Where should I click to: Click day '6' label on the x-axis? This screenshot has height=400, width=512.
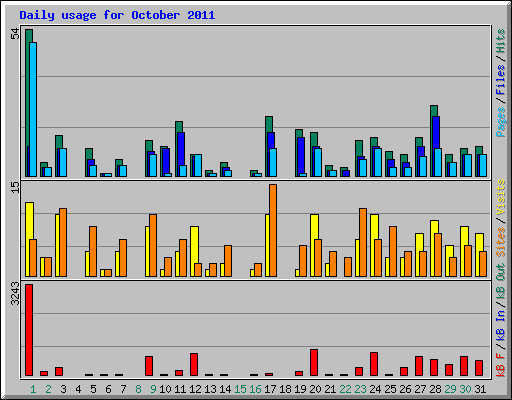(108, 389)
